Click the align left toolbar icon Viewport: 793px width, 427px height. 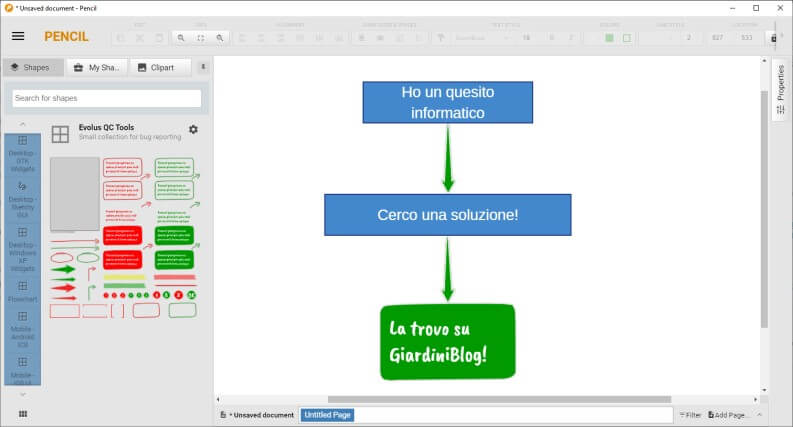(x=242, y=38)
